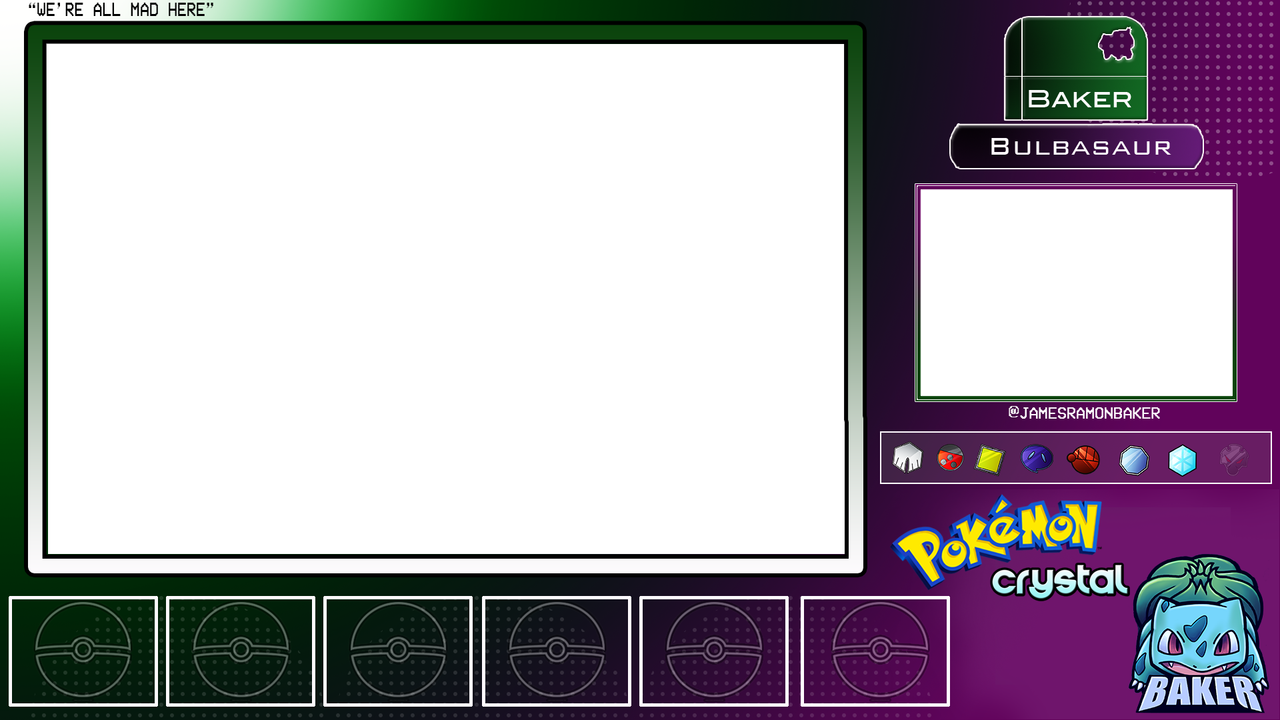The width and height of the screenshot is (1280, 720).
Task: Select the second Poké Ball party slot
Action: pos(241,651)
